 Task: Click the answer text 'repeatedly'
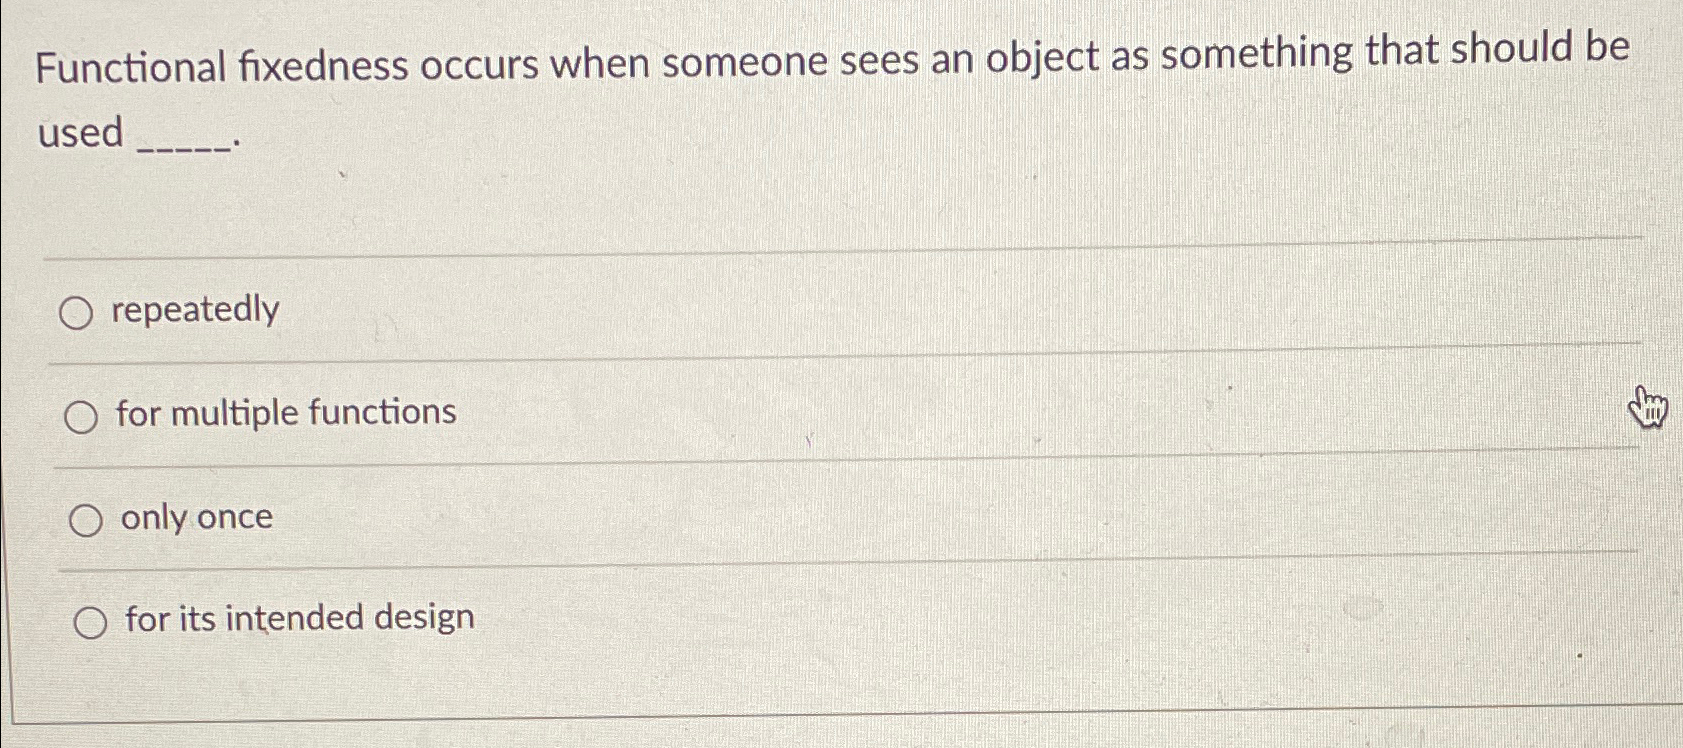click(x=196, y=309)
